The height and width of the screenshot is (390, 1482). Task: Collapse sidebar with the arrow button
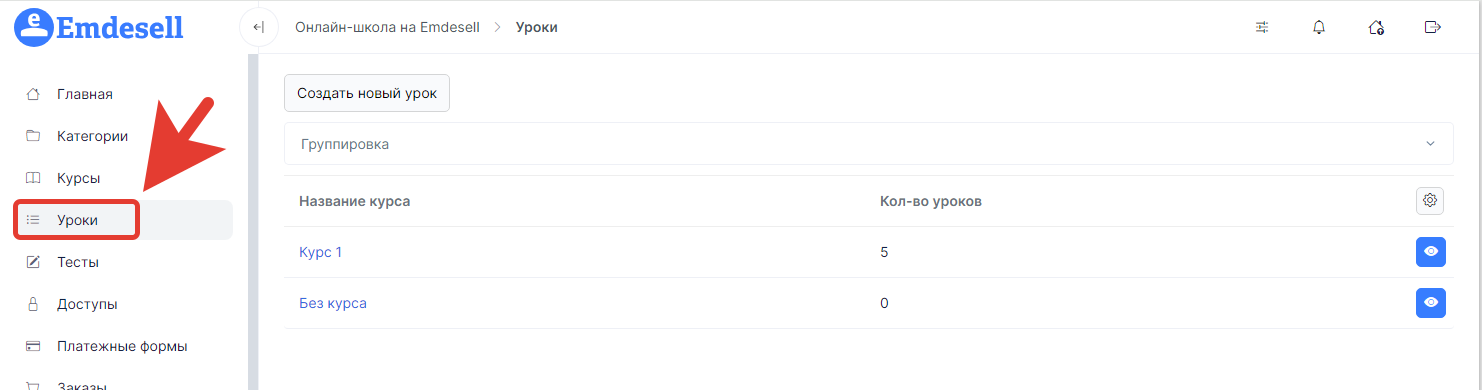pos(259,27)
